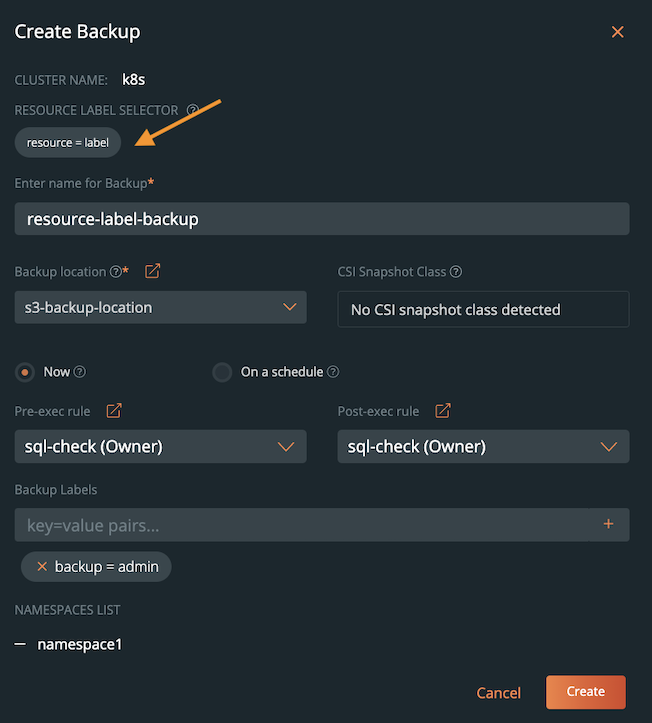The width and height of the screenshot is (652, 723).
Task: Click the backup name input field
Action: click(x=321, y=219)
